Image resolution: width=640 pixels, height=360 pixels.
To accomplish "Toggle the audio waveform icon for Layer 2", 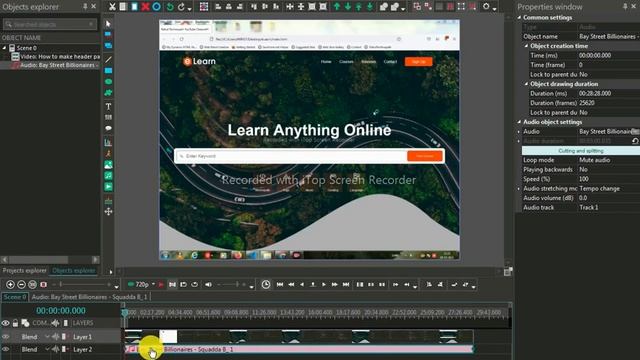I will click(56, 349).
